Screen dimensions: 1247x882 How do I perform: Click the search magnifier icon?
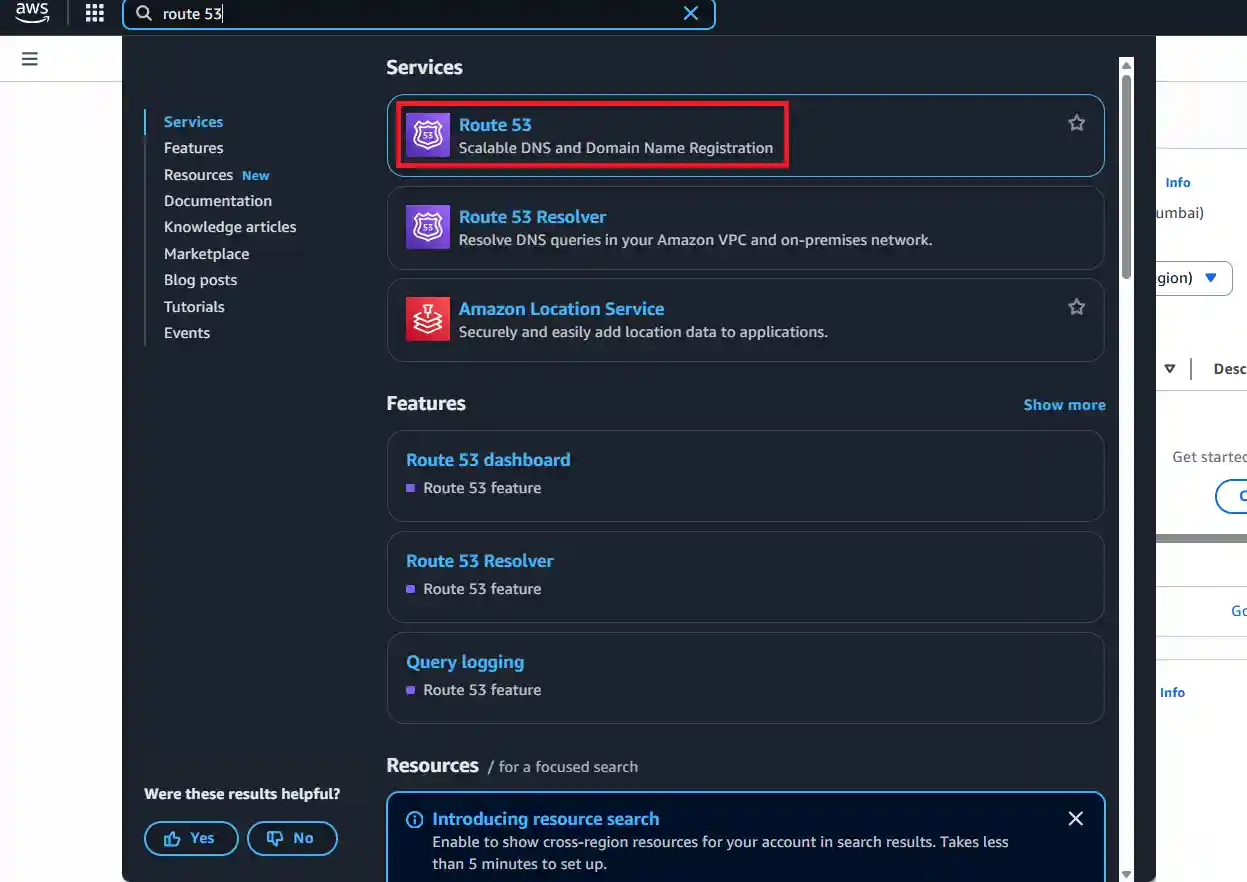click(144, 13)
